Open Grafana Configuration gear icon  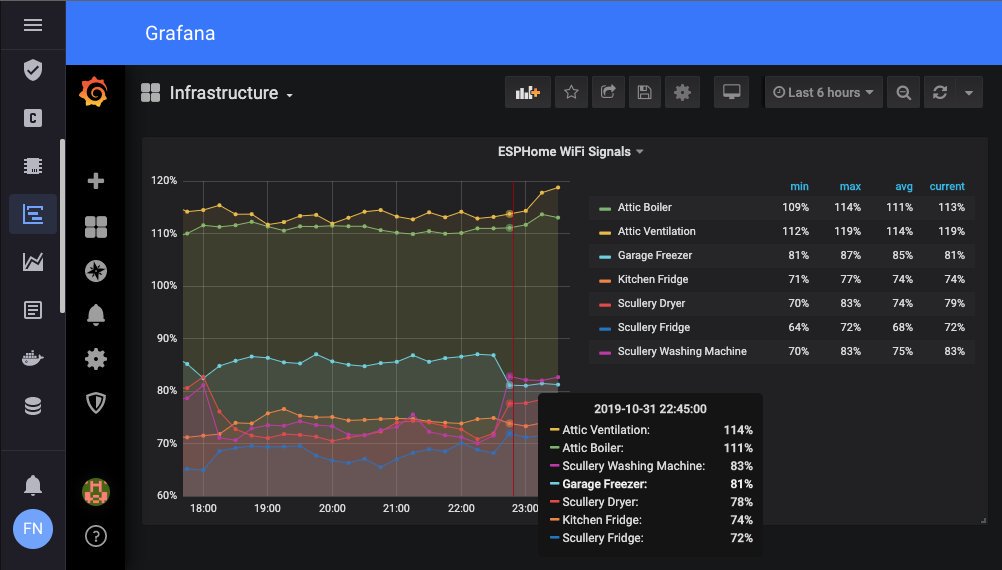[96, 359]
